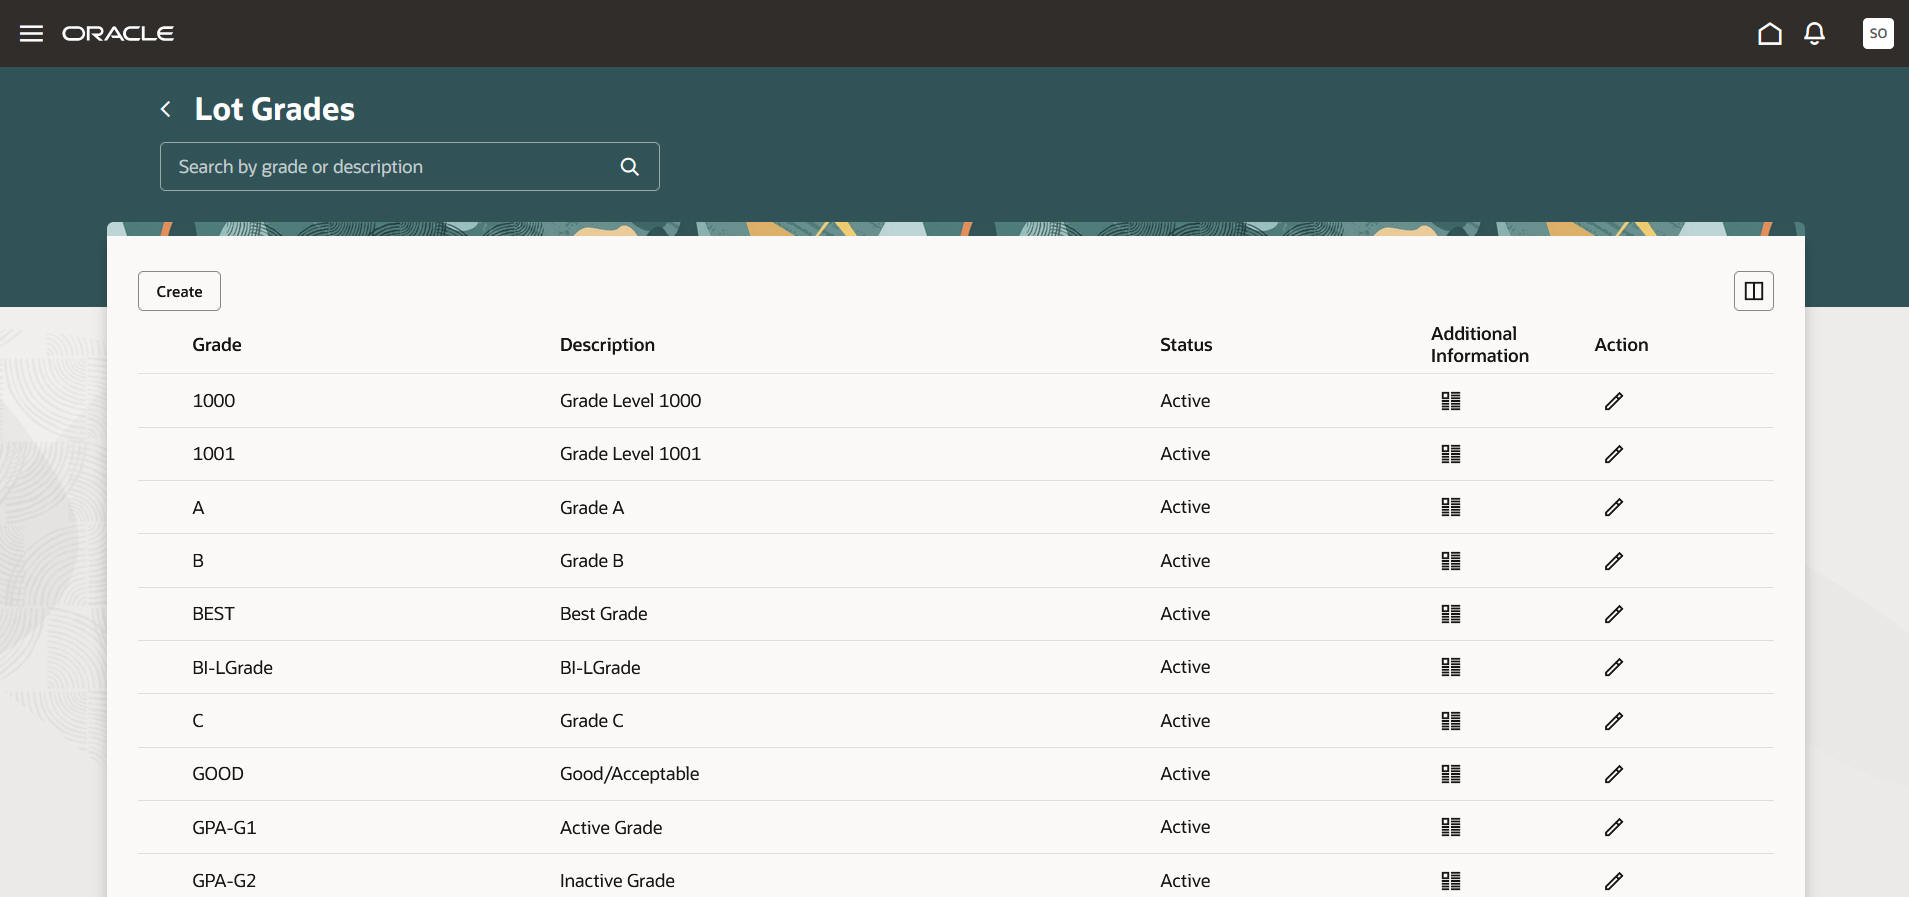Click the 'Best Grade' description
Viewport: 1909px width, 897px height.
click(603, 614)
